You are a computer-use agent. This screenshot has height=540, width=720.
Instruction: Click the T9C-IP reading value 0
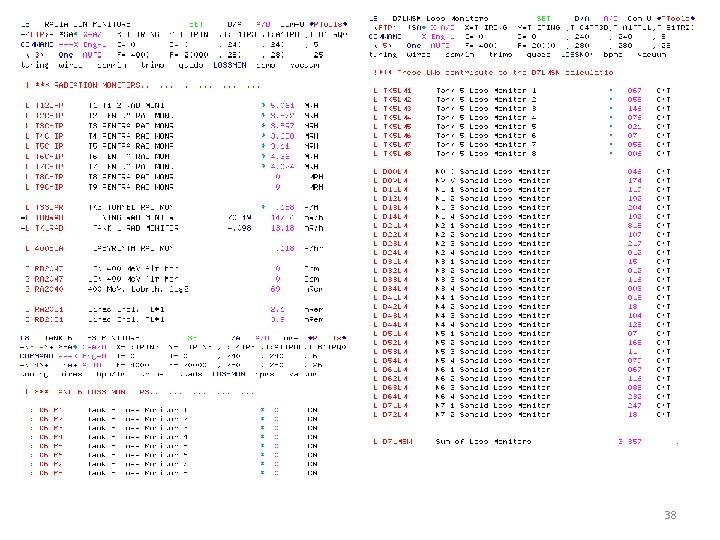pos(278,187)
